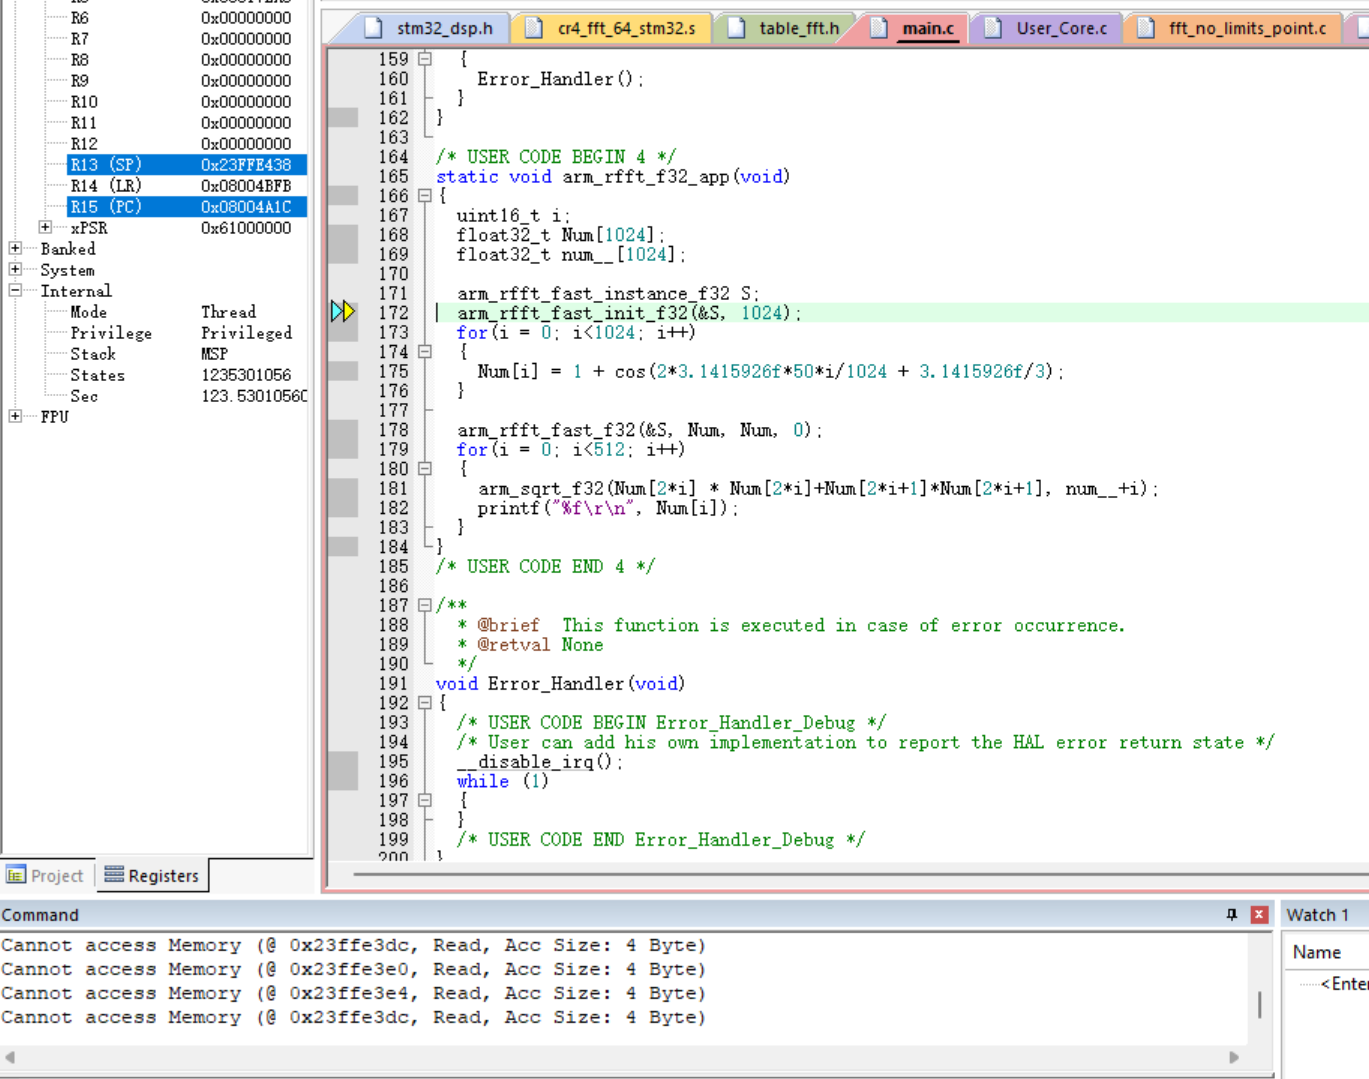The height and width of the screenshot is (1079, 1369).
Task: Click the Watch 1 Enter expression field
Action: click(x=1343, y=984)
